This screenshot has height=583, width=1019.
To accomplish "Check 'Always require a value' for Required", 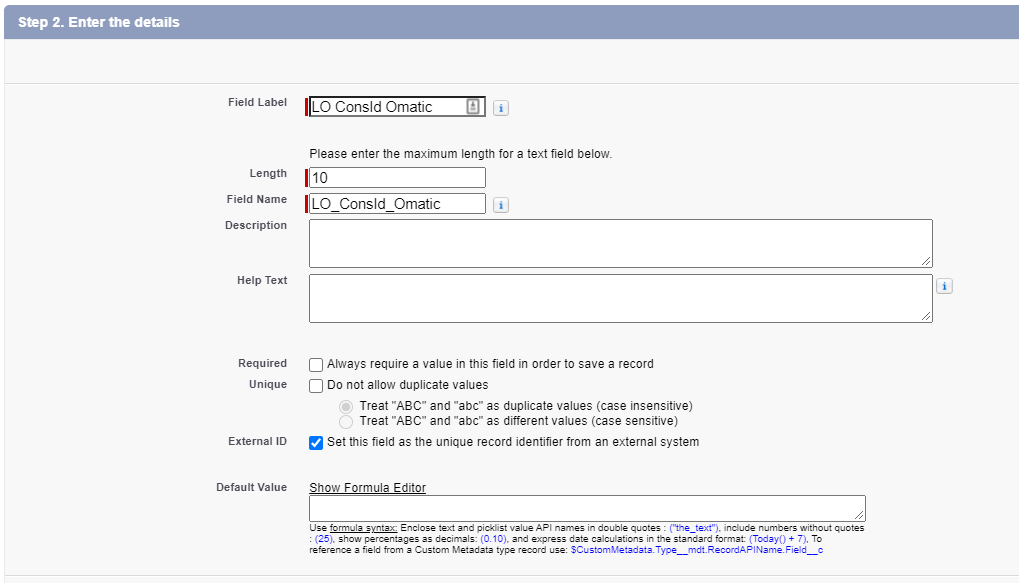I will (x=316, y=364).
